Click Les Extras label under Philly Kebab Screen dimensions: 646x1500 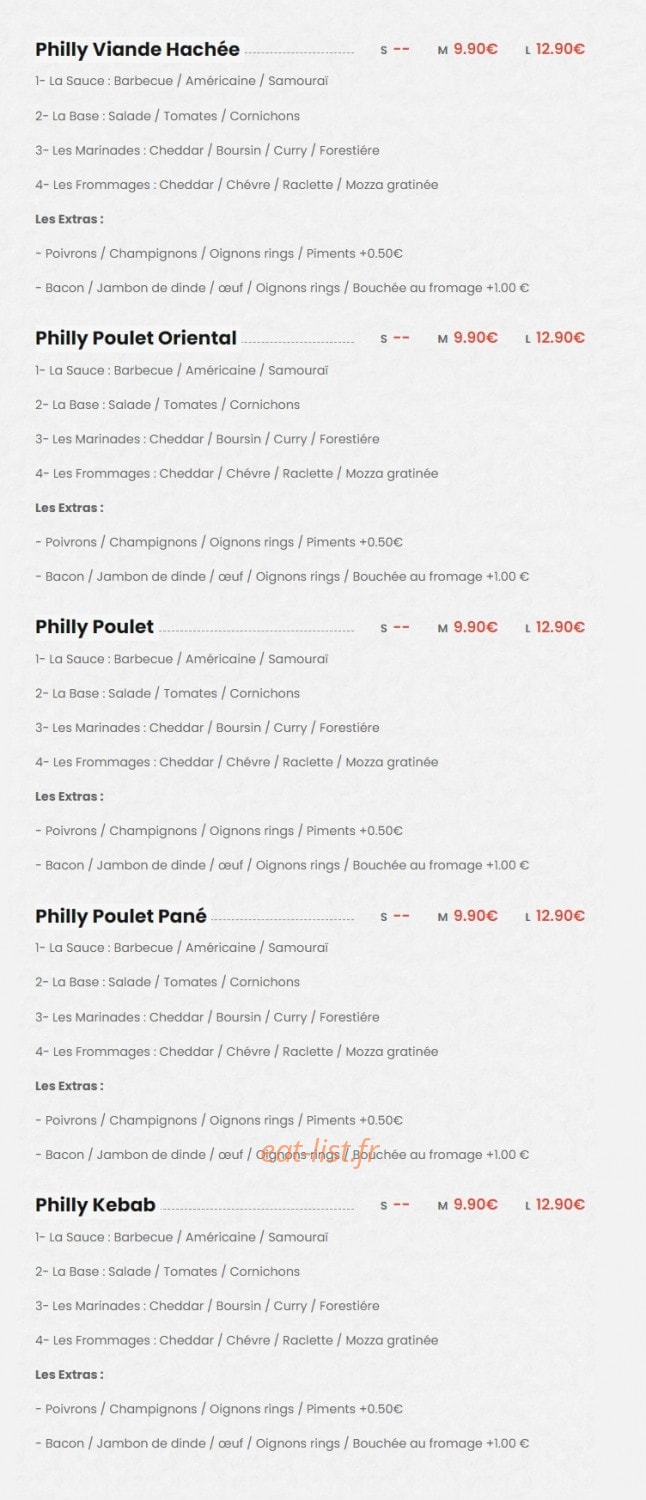tap(69, 1375)
